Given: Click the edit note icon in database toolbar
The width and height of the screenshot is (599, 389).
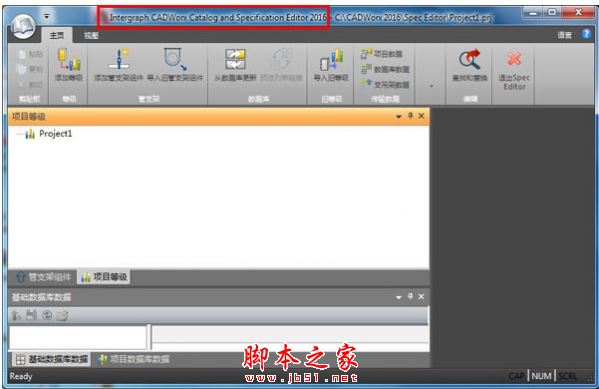Looking at the screenshot, I should [x=63, y=315].
